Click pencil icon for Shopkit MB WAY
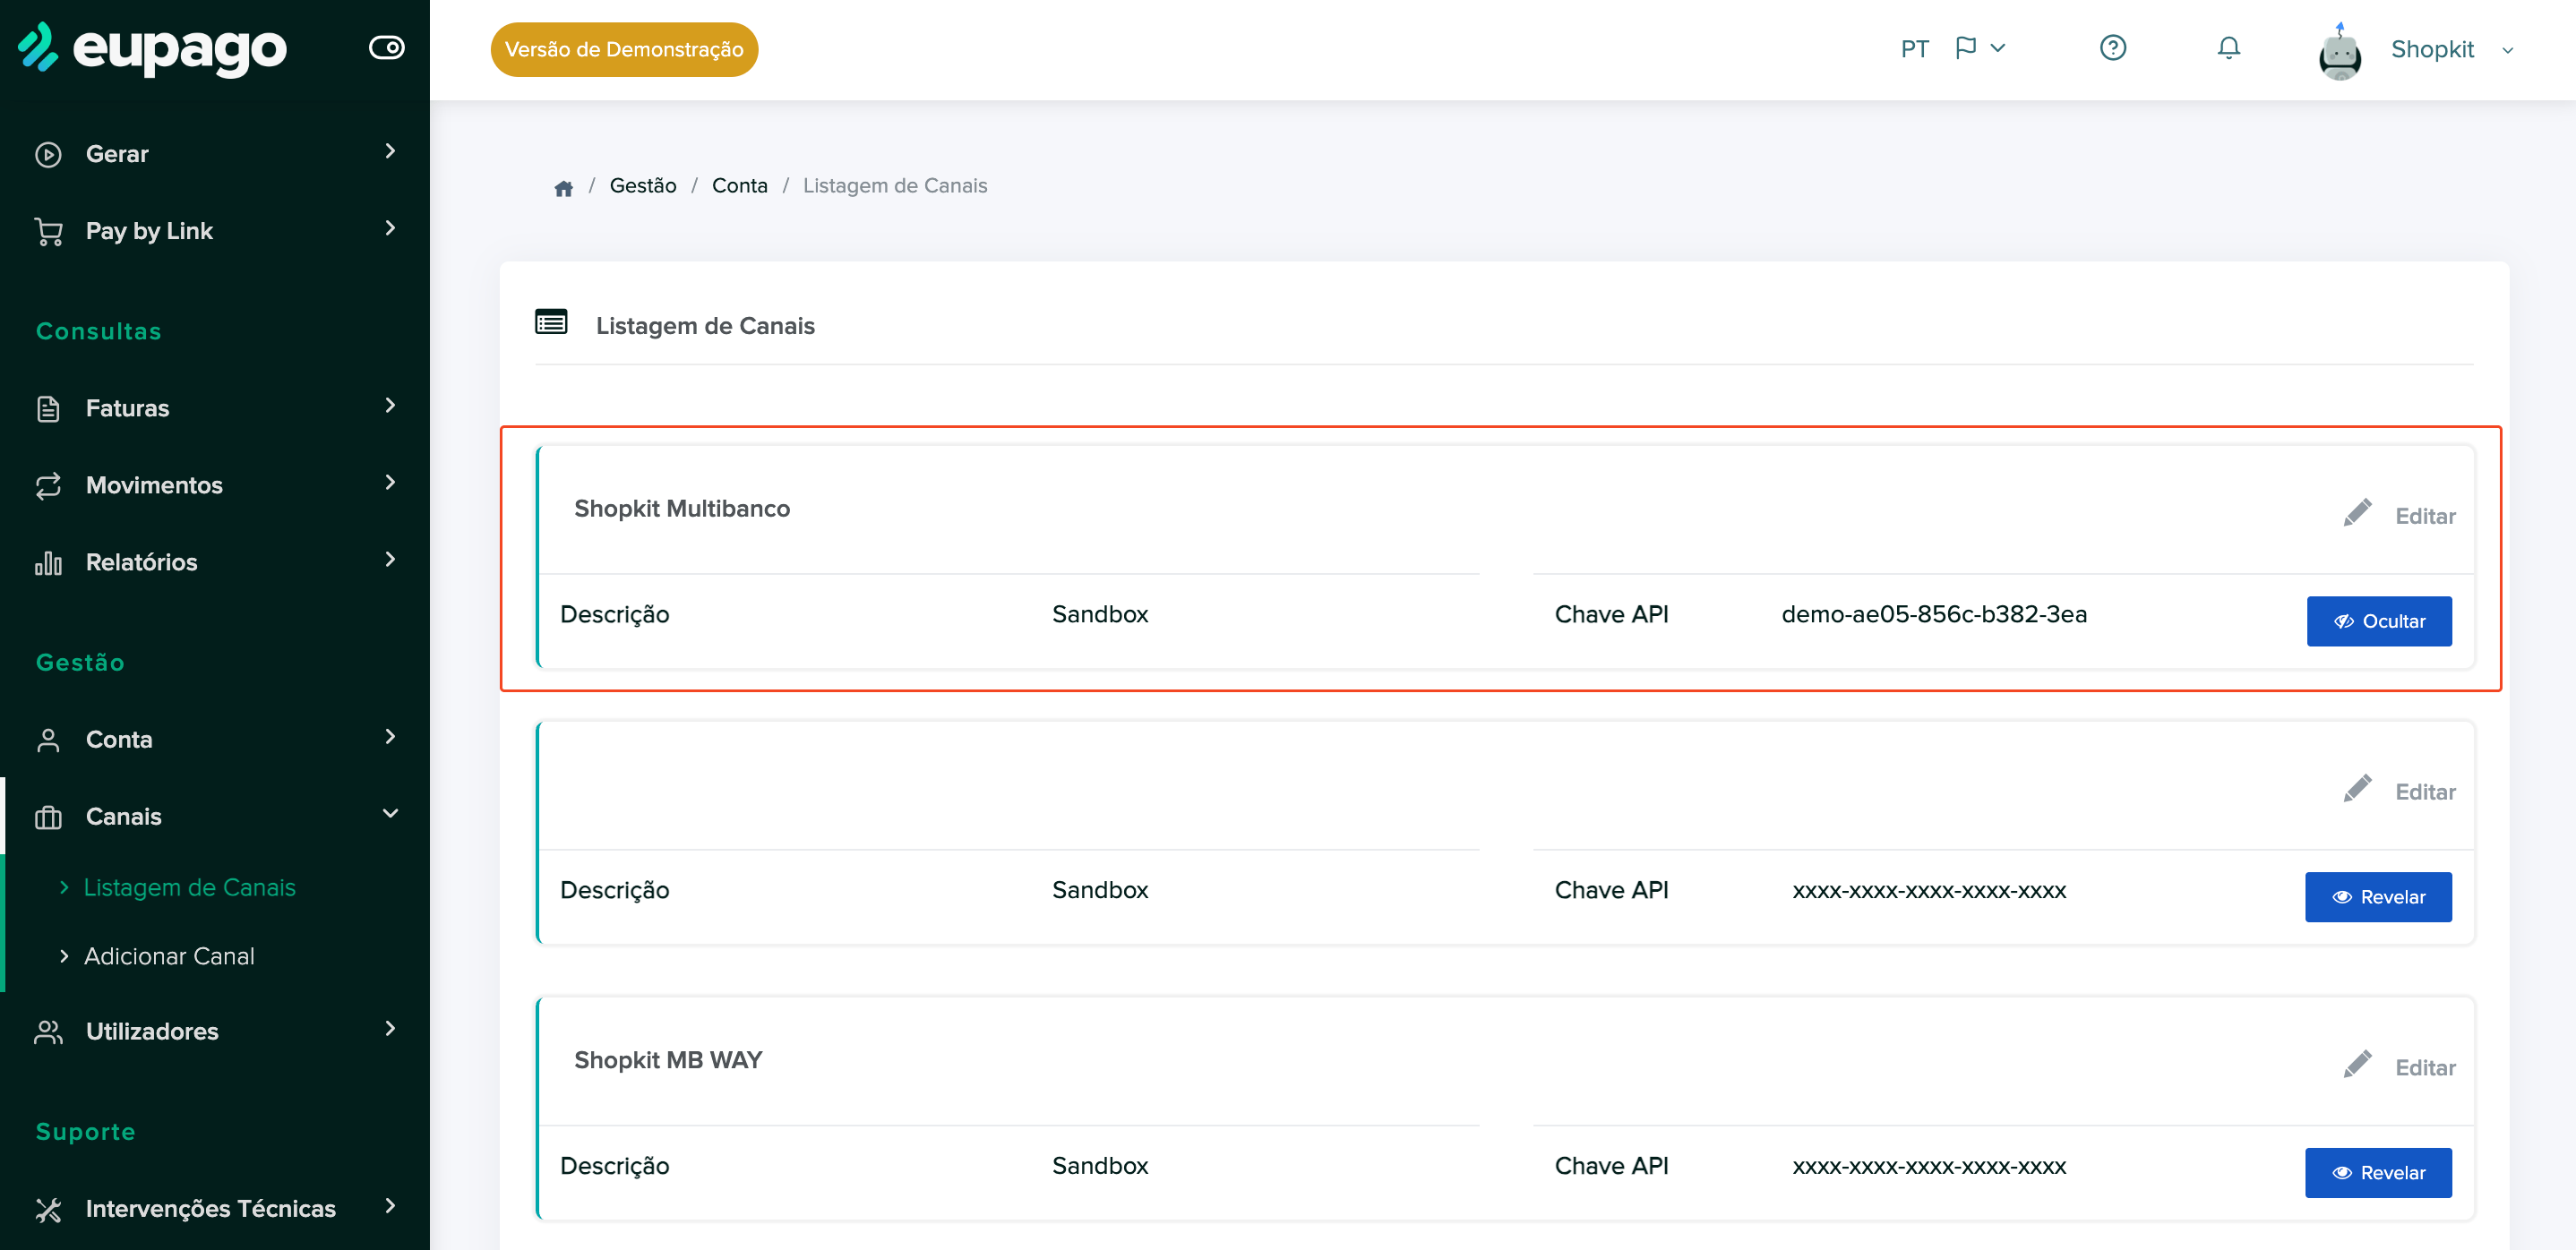 pyautogui.click(x=2357, y=1064)
